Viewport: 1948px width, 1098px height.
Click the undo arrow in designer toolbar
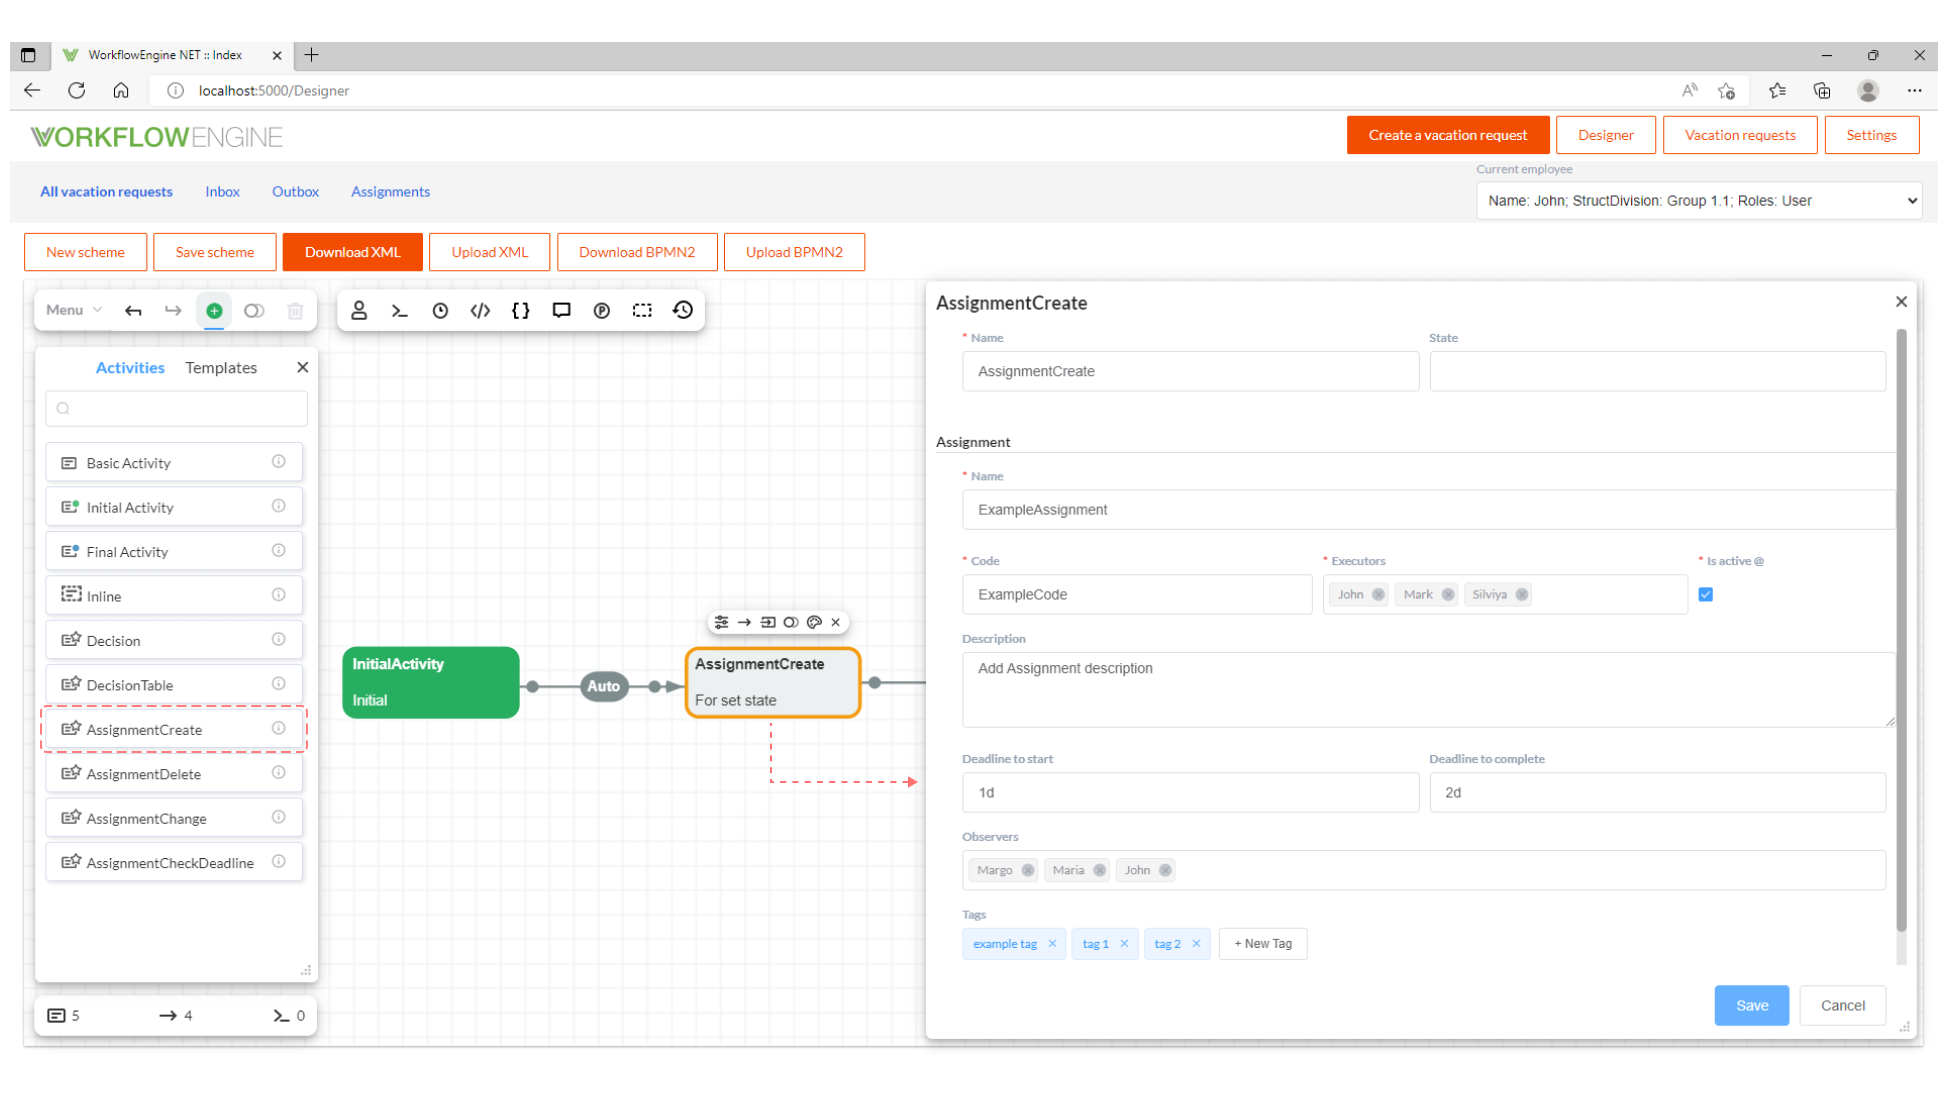pyautogui.click(x=133, y=311)
